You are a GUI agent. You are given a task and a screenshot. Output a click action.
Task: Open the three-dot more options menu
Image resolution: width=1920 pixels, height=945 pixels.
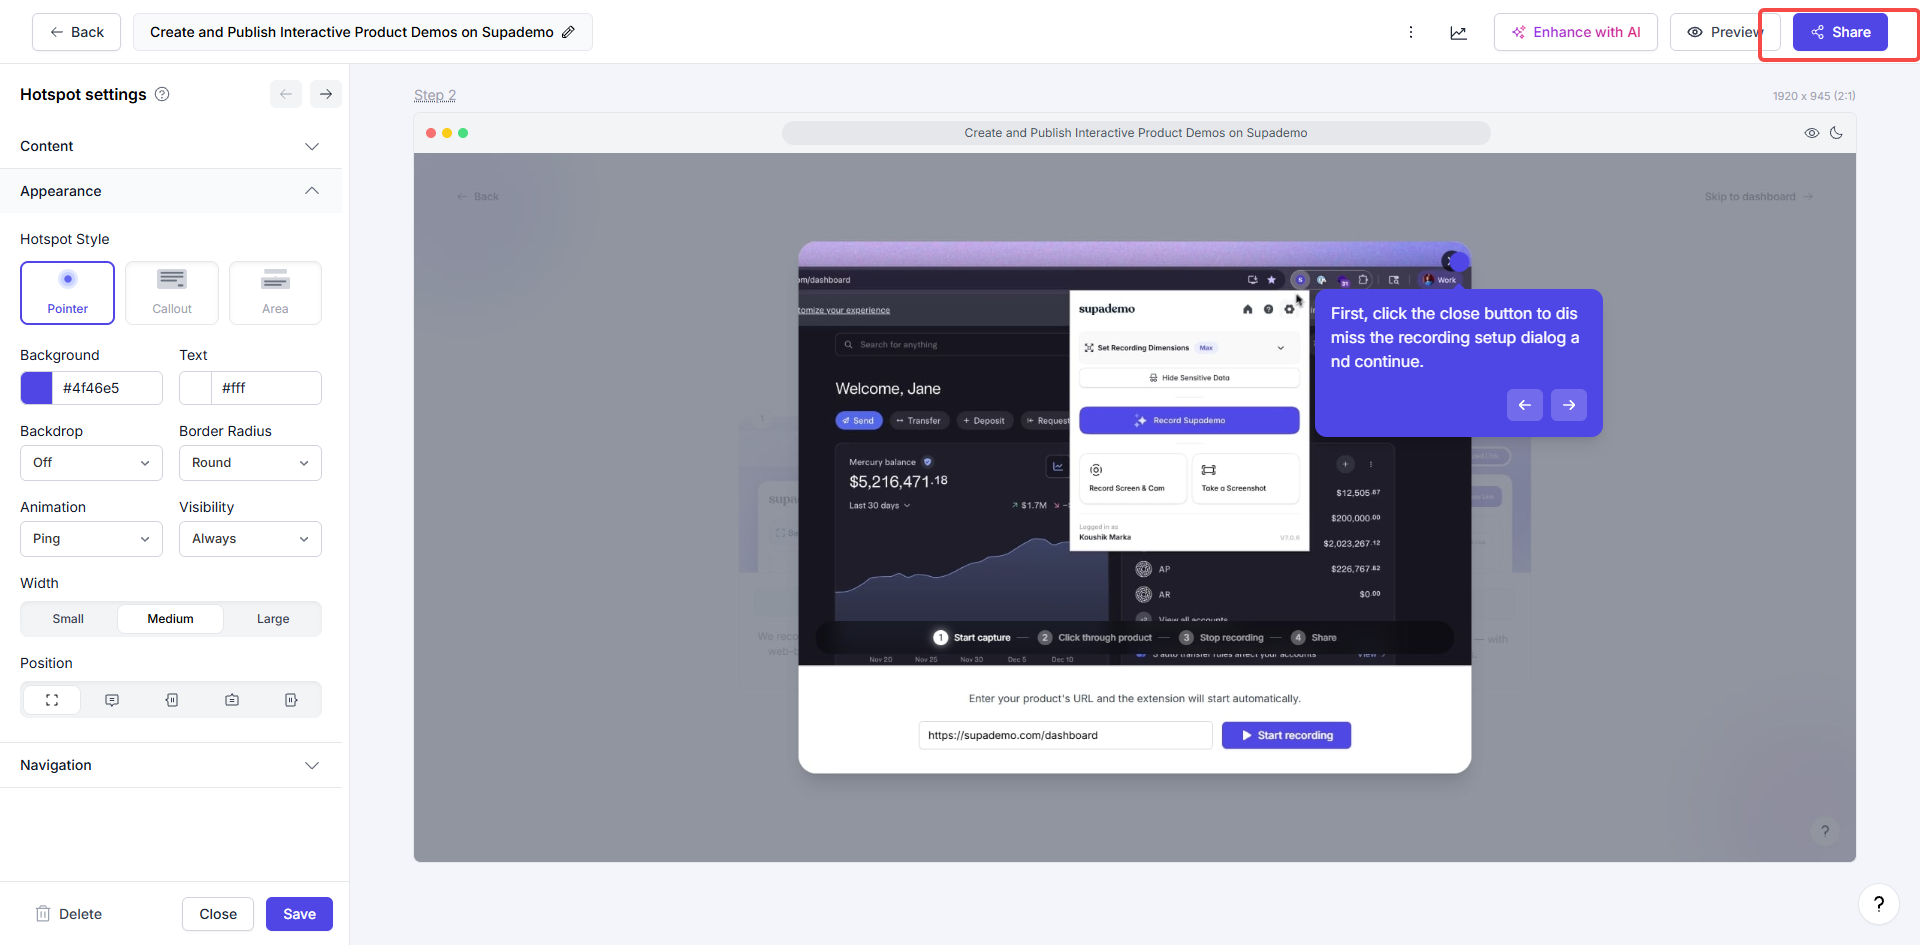pos(1411,32)
